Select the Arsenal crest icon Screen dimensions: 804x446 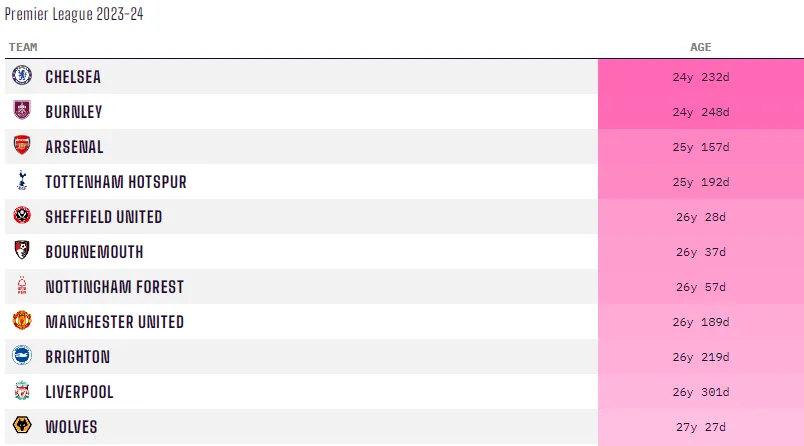22,146
